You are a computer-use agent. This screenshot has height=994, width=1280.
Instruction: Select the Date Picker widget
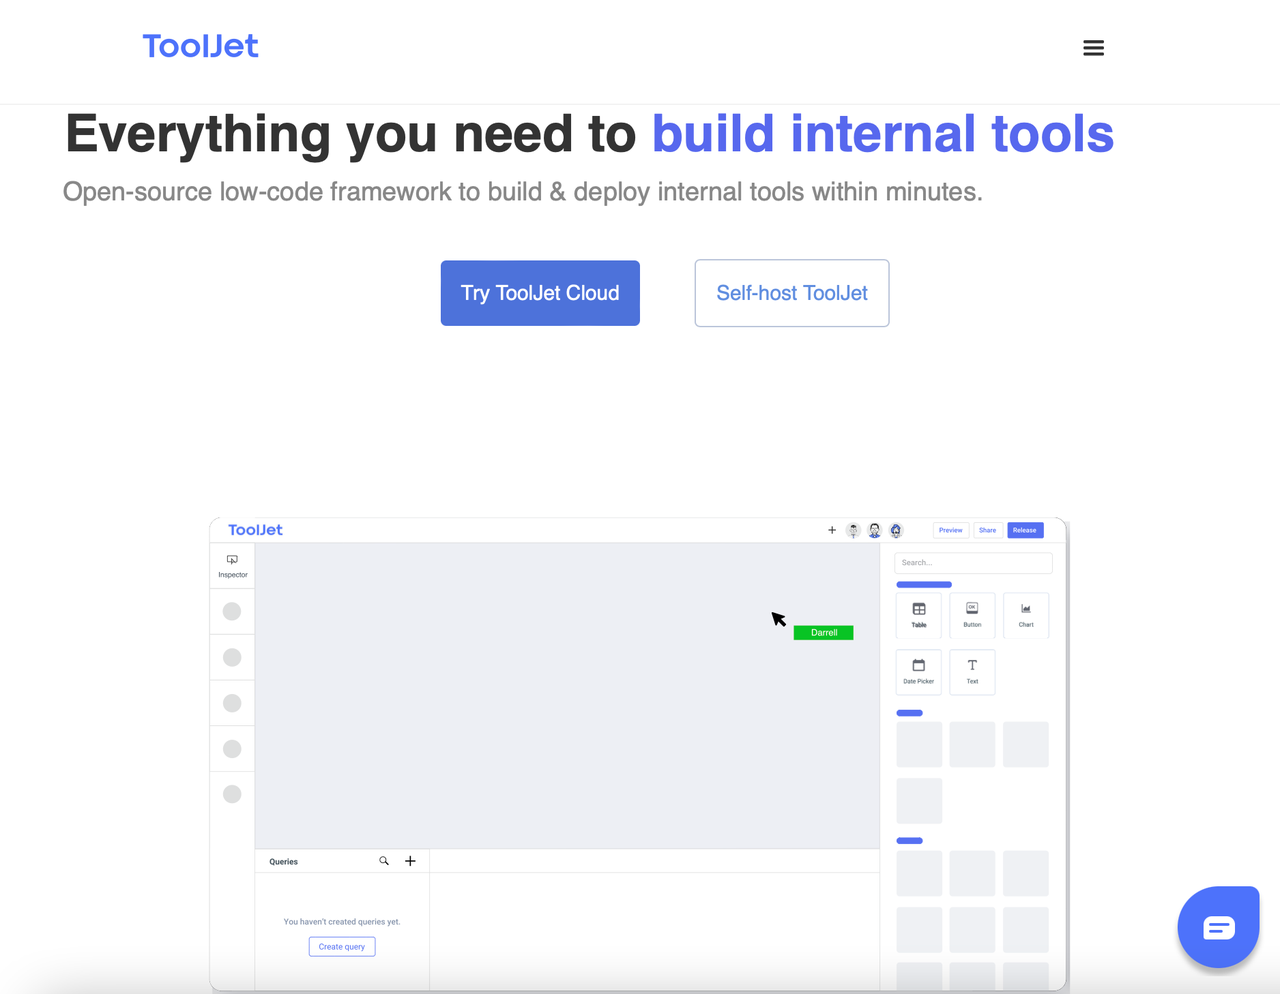click(919, 671)
